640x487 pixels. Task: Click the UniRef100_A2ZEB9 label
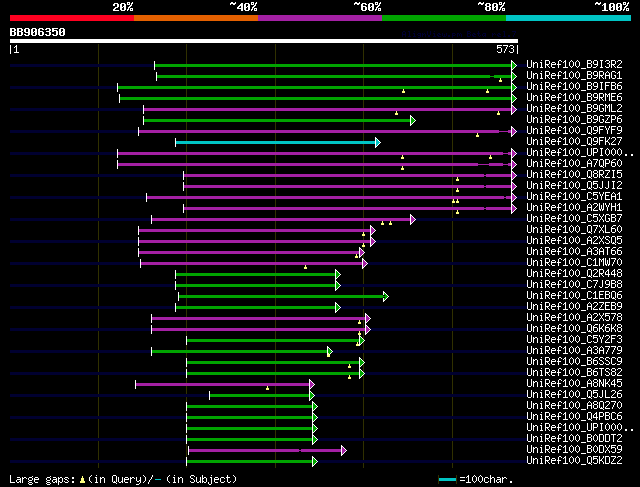[x=574, y=307]
